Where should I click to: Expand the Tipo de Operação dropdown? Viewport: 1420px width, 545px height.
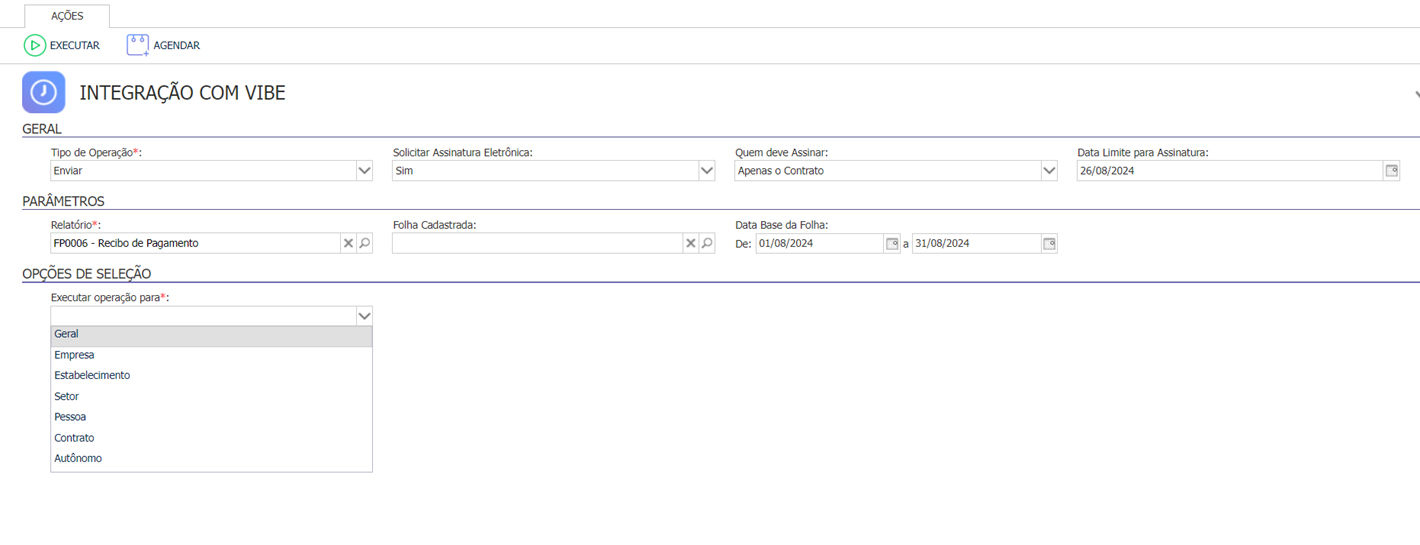click(364, 171)
